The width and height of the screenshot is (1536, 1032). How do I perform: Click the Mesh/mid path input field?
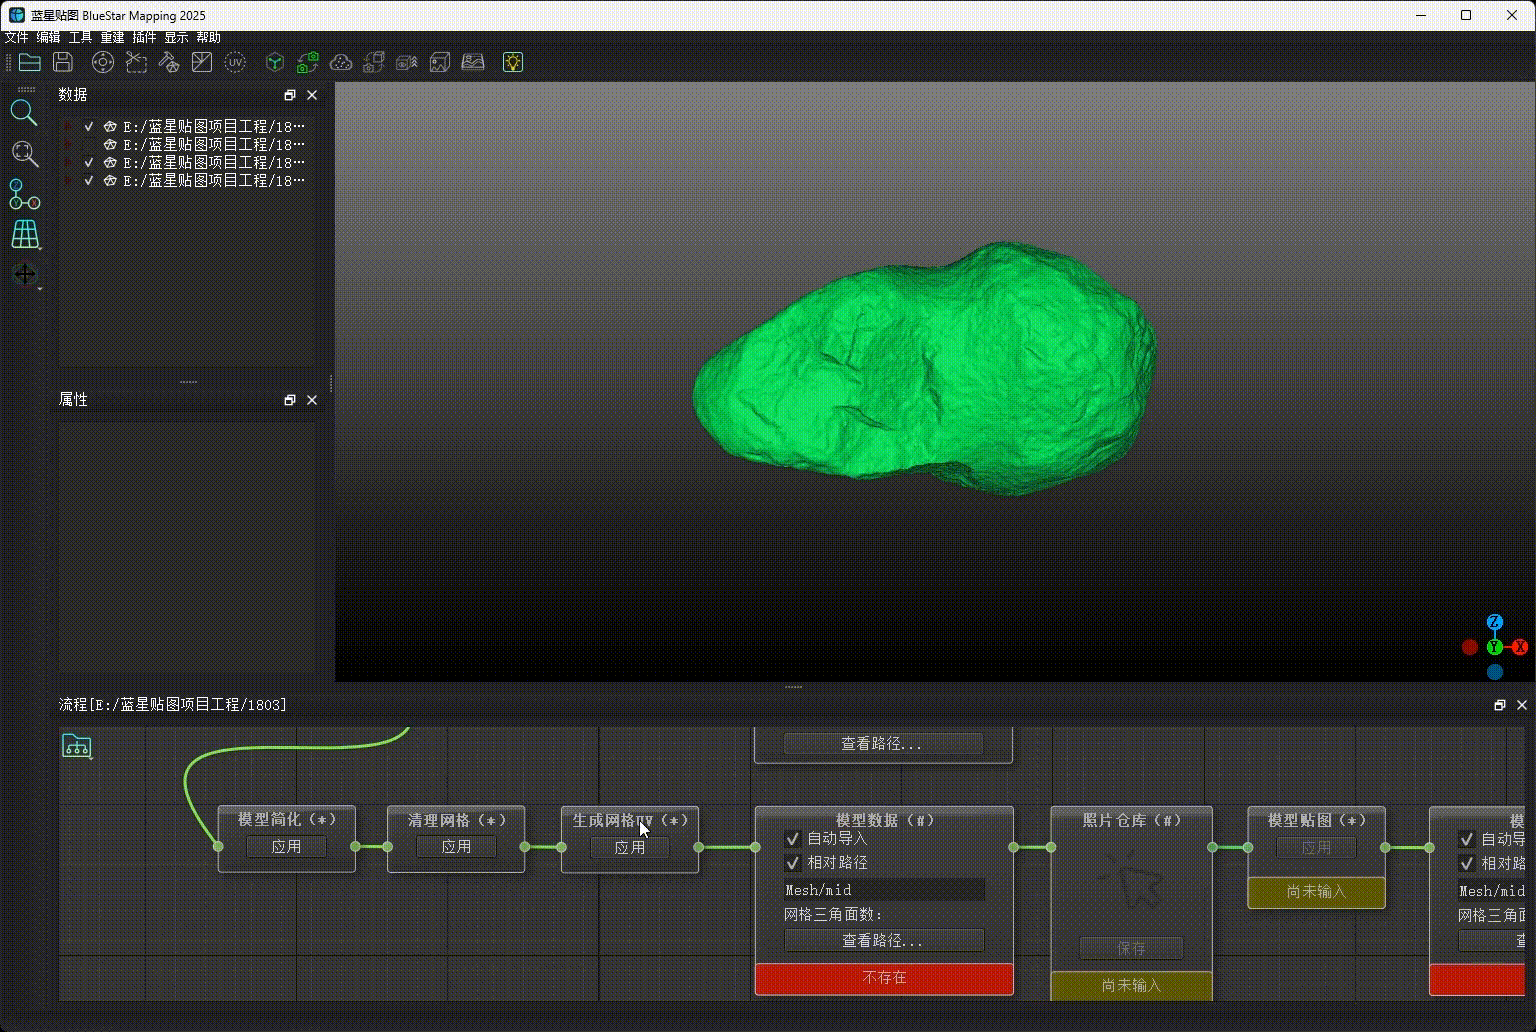click(x=884, y=890)
